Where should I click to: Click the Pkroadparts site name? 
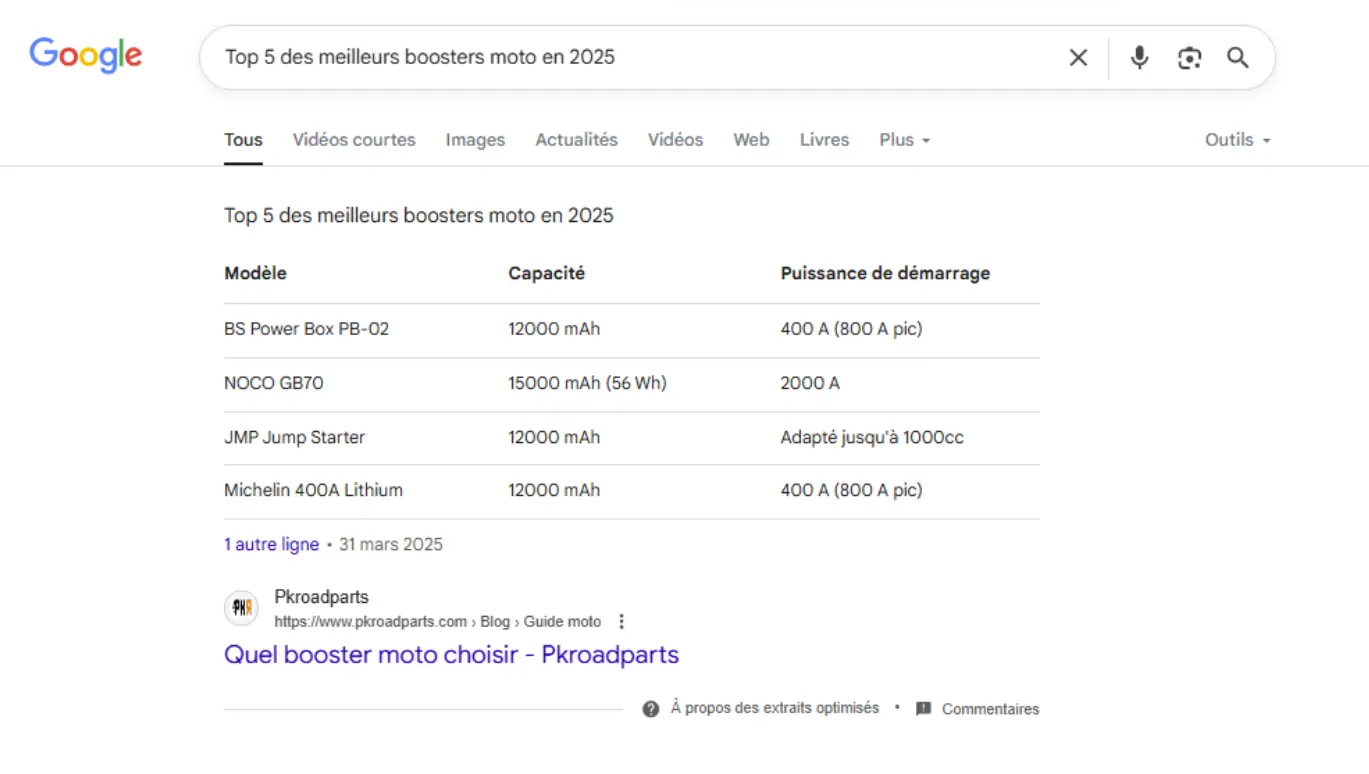point(321,597)
